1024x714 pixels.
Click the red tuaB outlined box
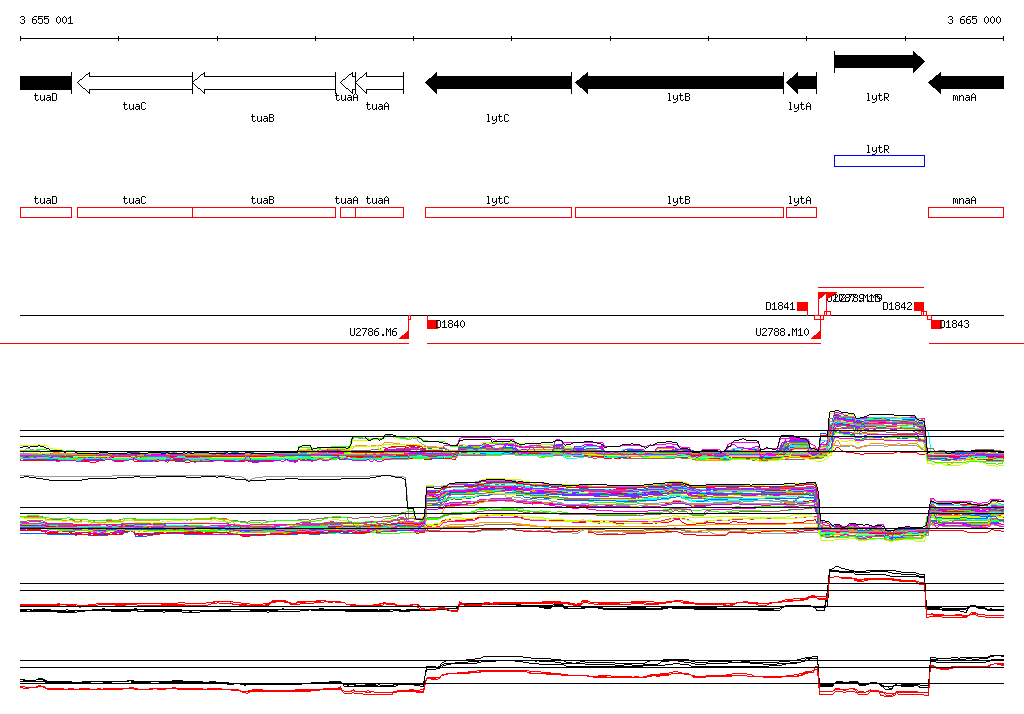click(264, 212)
